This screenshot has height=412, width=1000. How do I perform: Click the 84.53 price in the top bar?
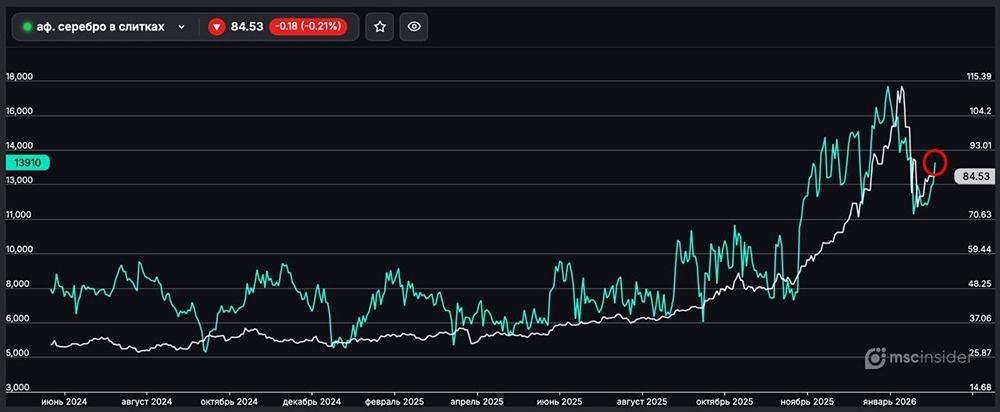[x=247, y=27]
